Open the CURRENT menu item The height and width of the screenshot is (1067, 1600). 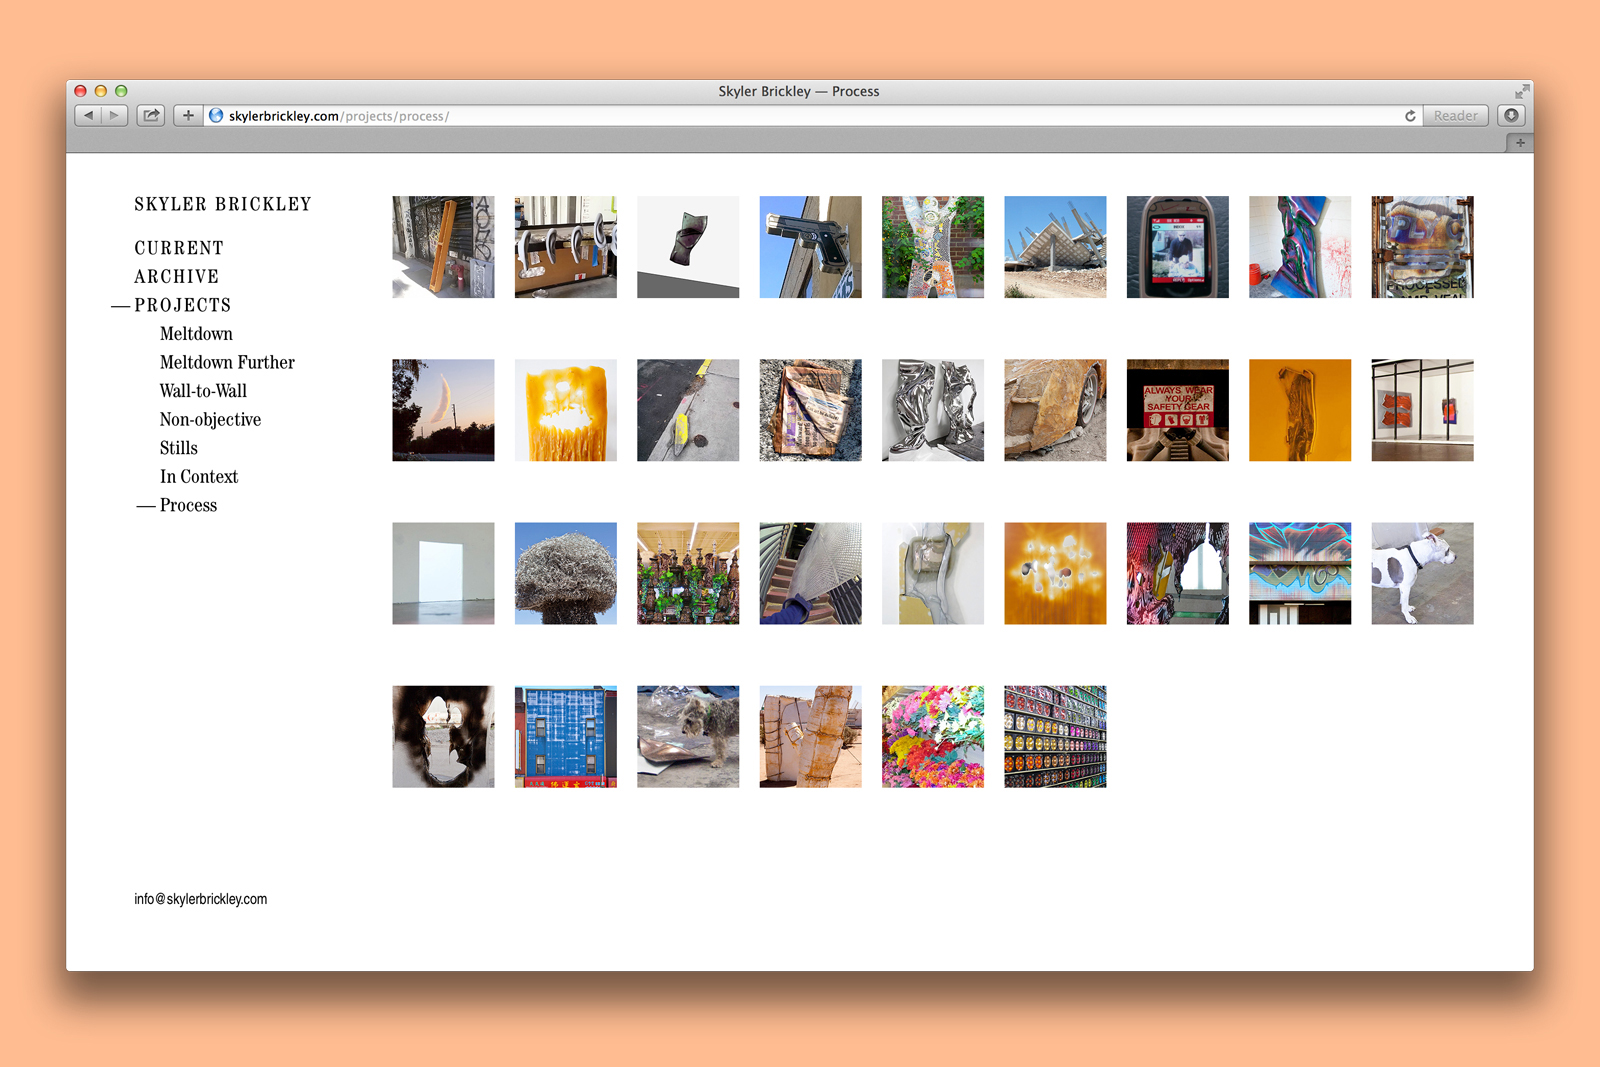(179, 248)
